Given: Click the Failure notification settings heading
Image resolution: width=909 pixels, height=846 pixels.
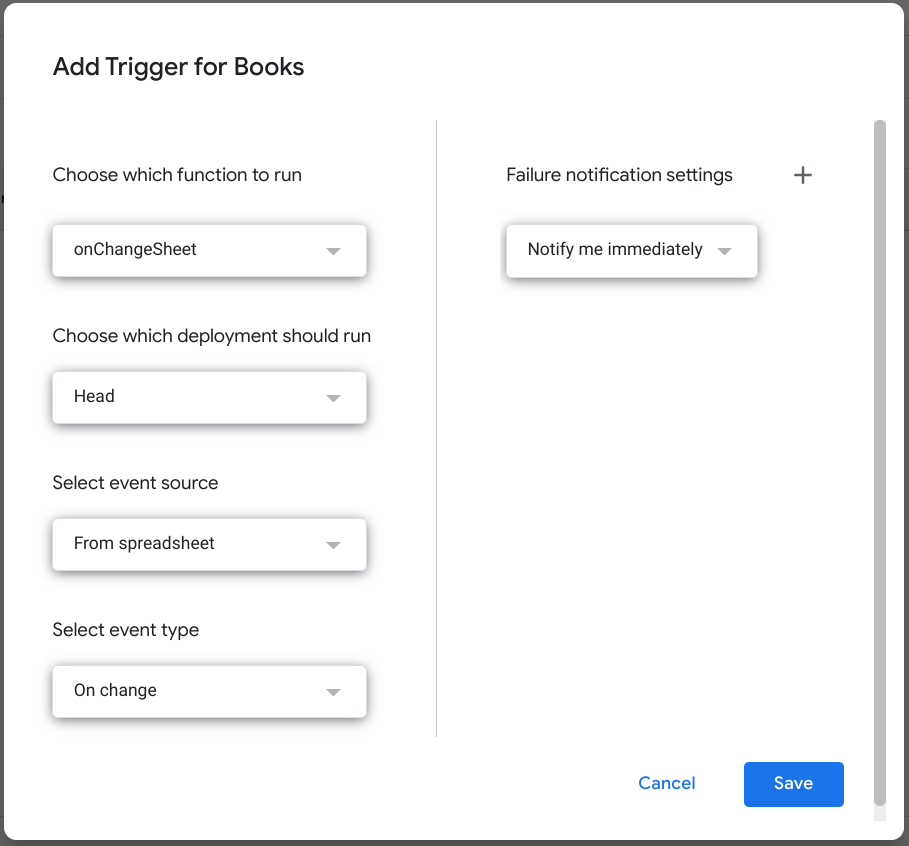Looking at the screenshot, I should tap(619, 175).
